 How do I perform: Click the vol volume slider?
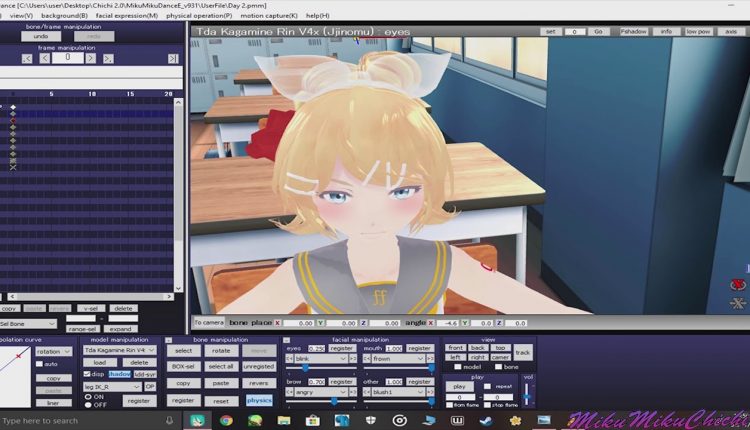527,395
